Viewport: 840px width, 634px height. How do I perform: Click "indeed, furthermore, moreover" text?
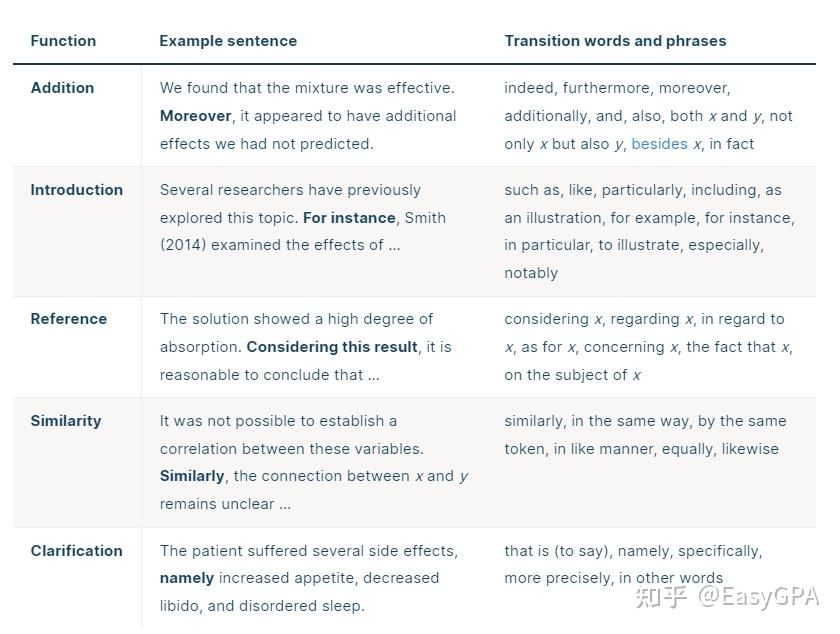616,88
